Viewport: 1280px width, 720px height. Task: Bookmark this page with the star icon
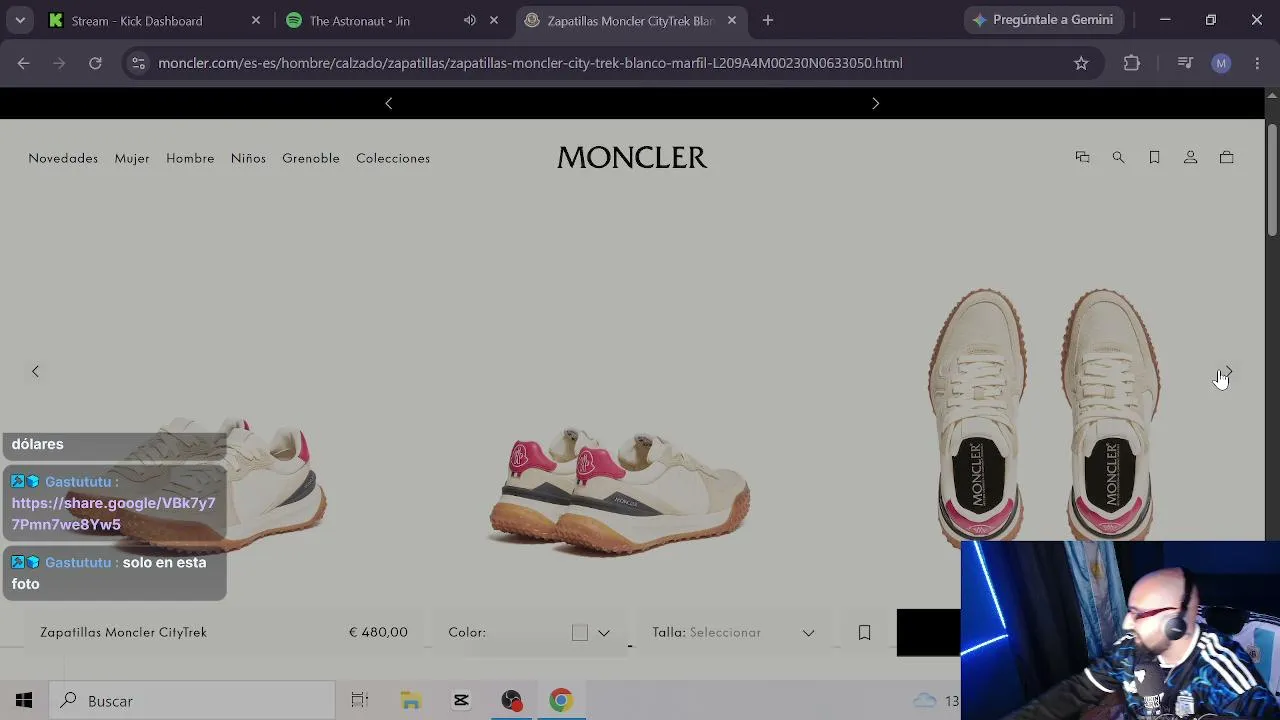[1081, 63]
